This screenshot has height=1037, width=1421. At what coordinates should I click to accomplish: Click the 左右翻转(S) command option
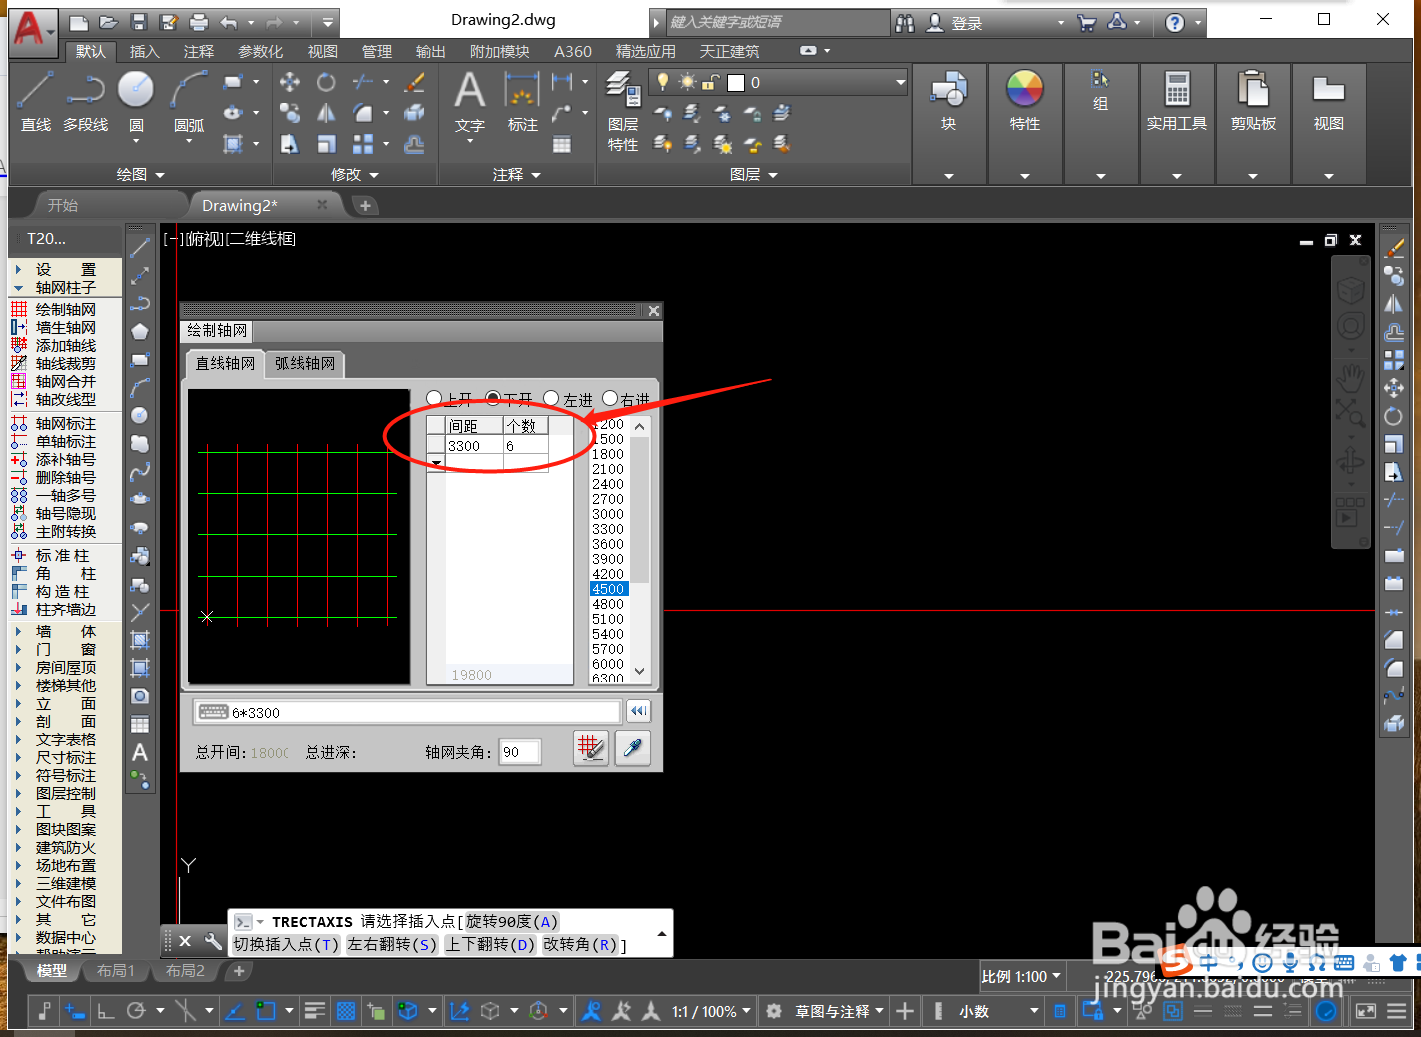392,944
